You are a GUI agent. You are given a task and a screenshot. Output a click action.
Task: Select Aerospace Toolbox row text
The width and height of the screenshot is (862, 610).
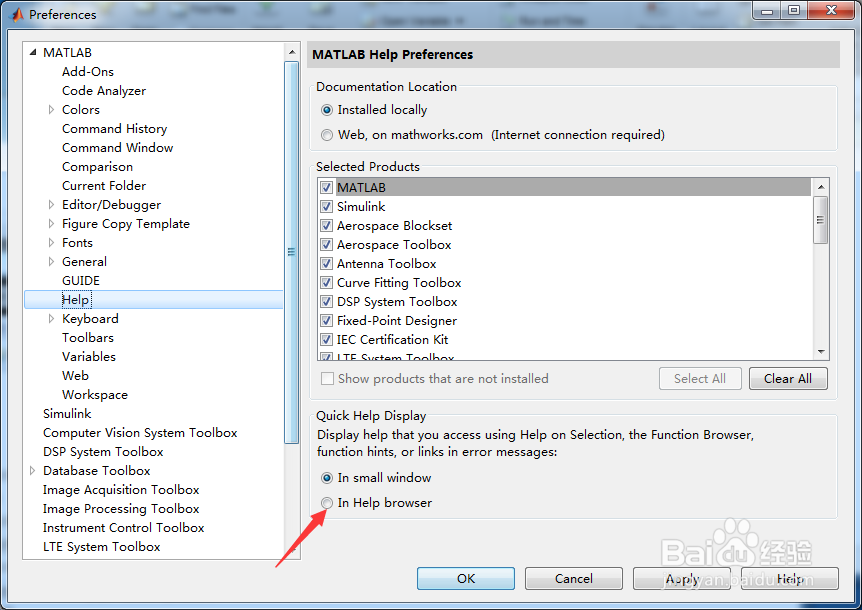tap(394, 245)
